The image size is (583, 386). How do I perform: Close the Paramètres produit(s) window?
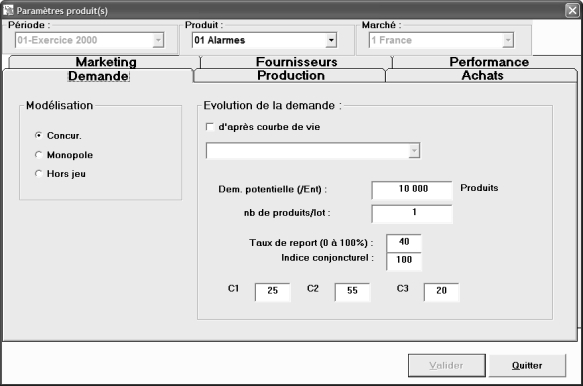pos(572,10)
